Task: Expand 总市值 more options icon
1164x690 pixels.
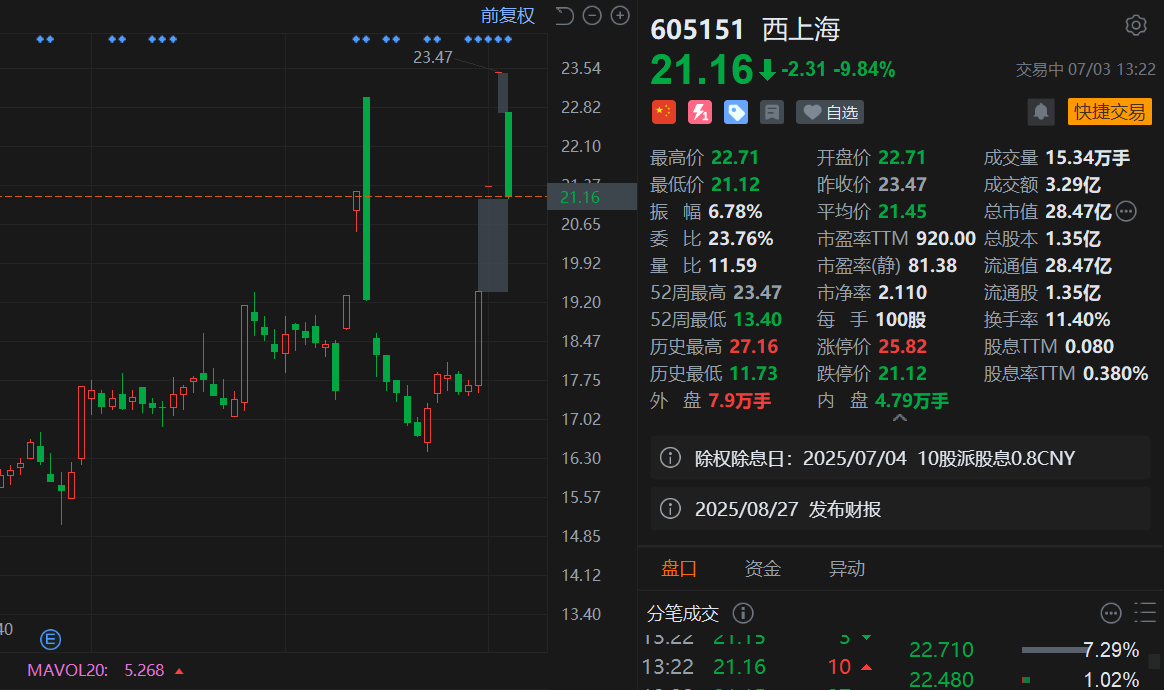Action: (x=1126, y=212)
